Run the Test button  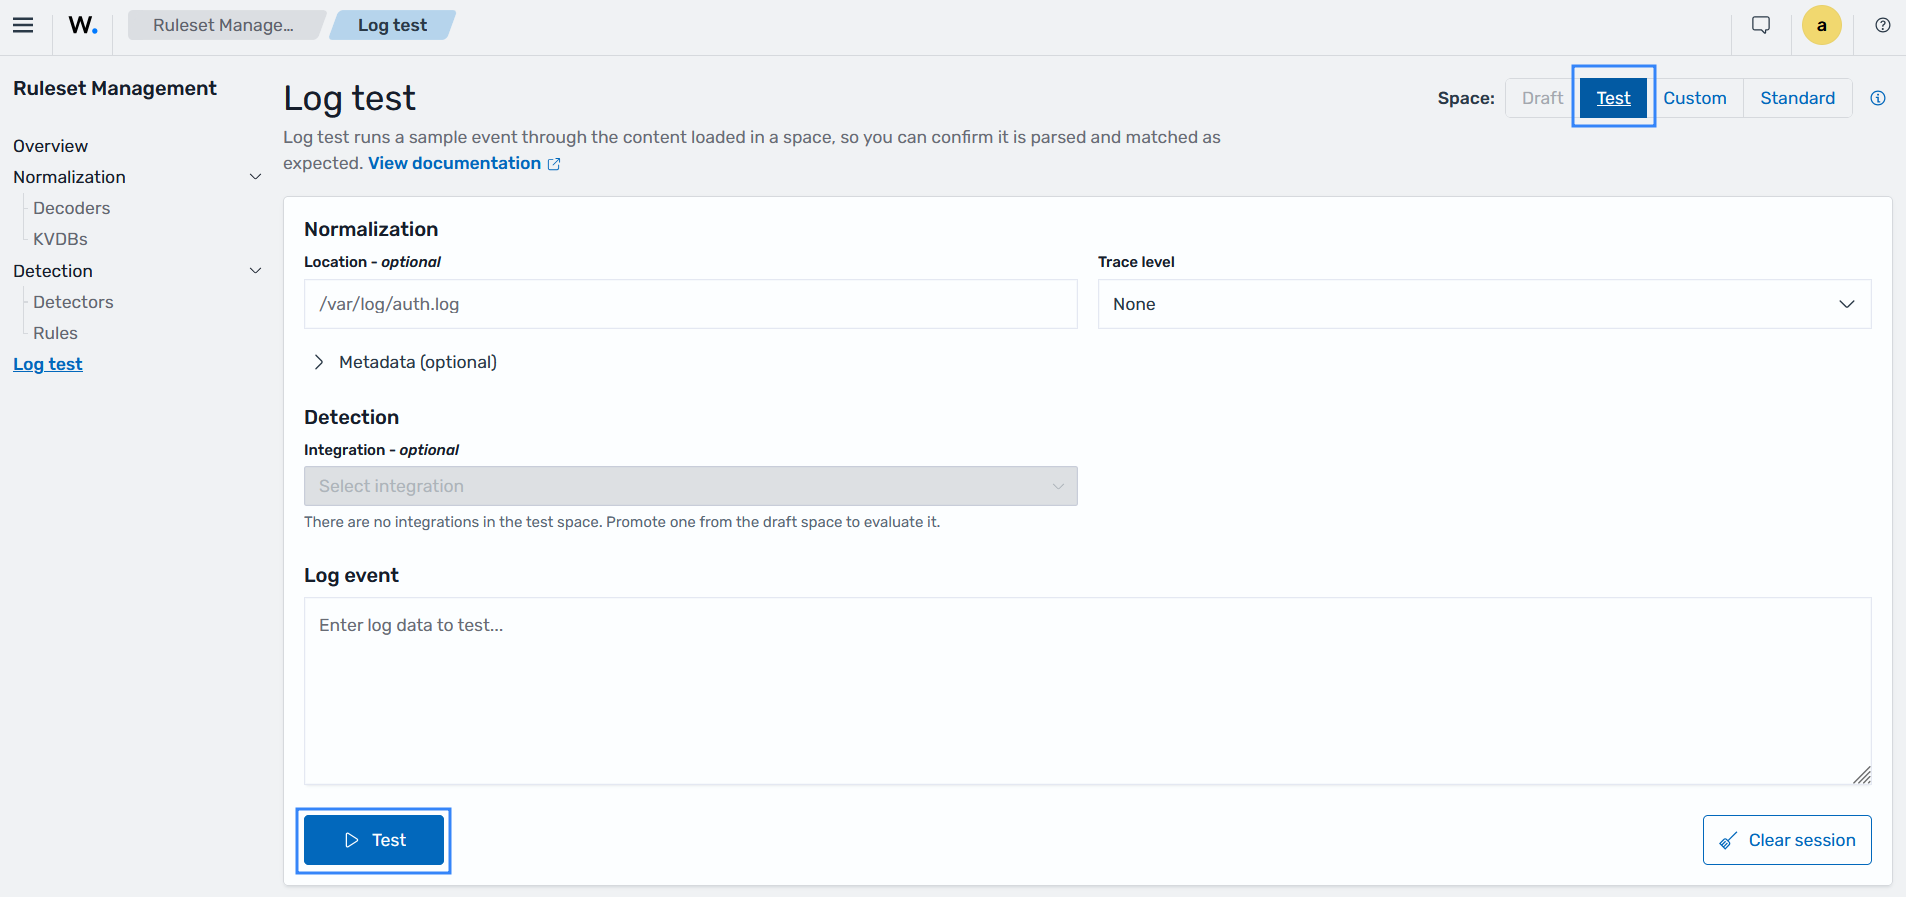point(374,840)
